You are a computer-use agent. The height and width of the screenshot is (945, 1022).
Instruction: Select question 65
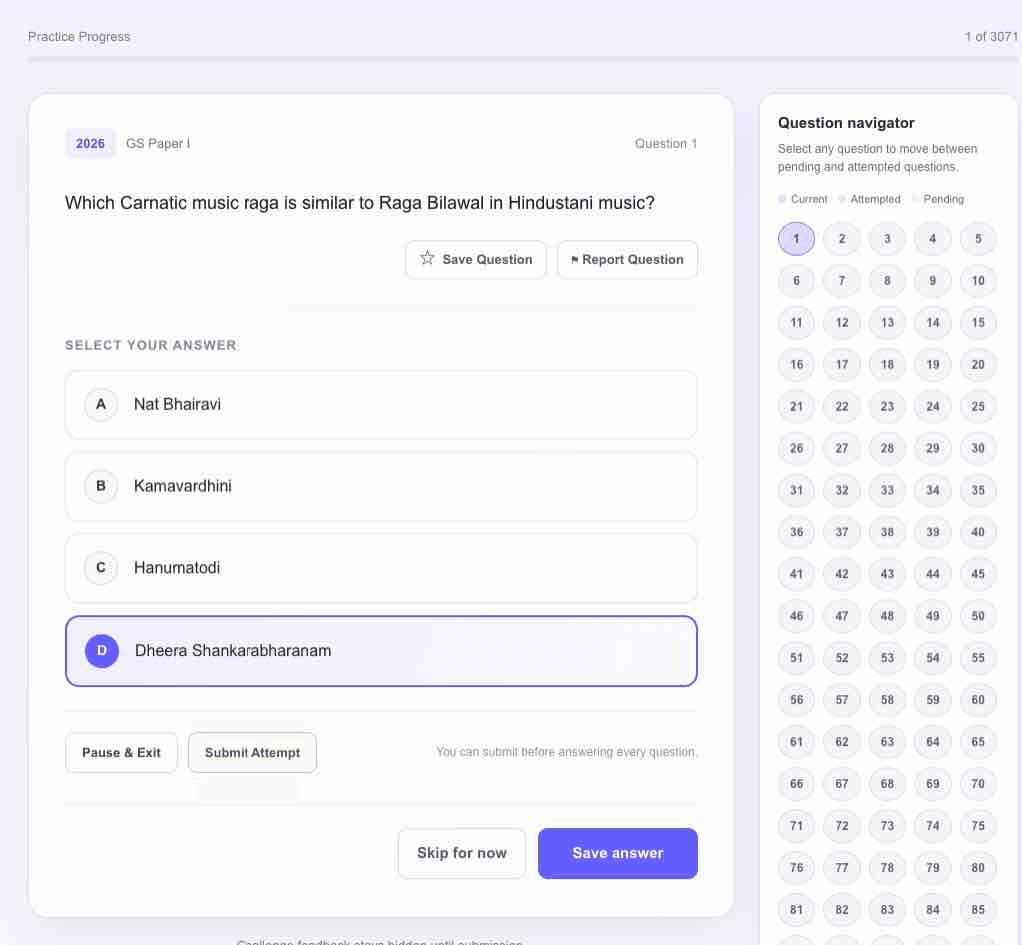click(x=978, y=742)
